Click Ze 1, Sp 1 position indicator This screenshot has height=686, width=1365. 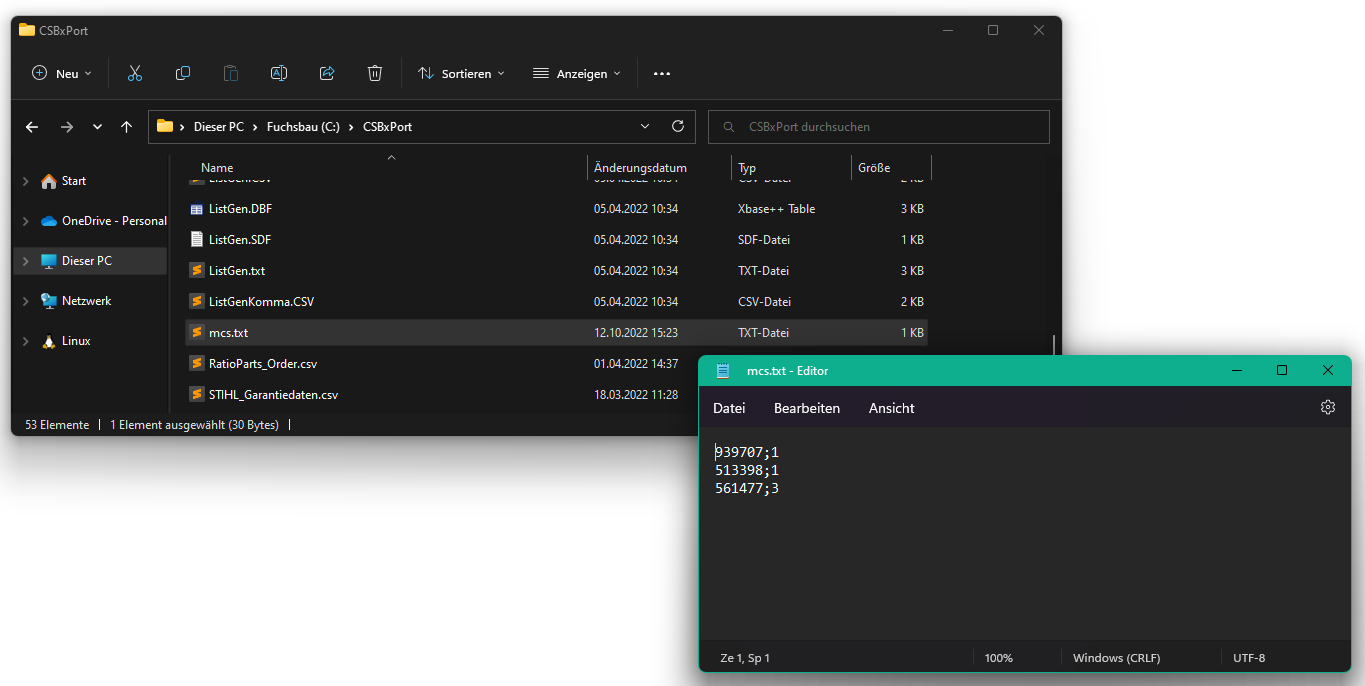coord(745,658)
